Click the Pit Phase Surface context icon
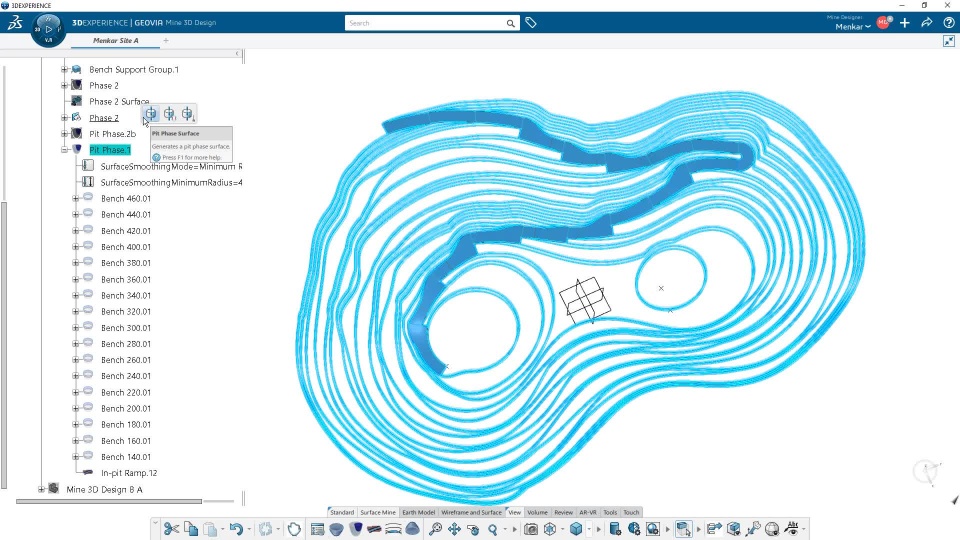Viewport: 960px width, 540px height. click(151, 113)
